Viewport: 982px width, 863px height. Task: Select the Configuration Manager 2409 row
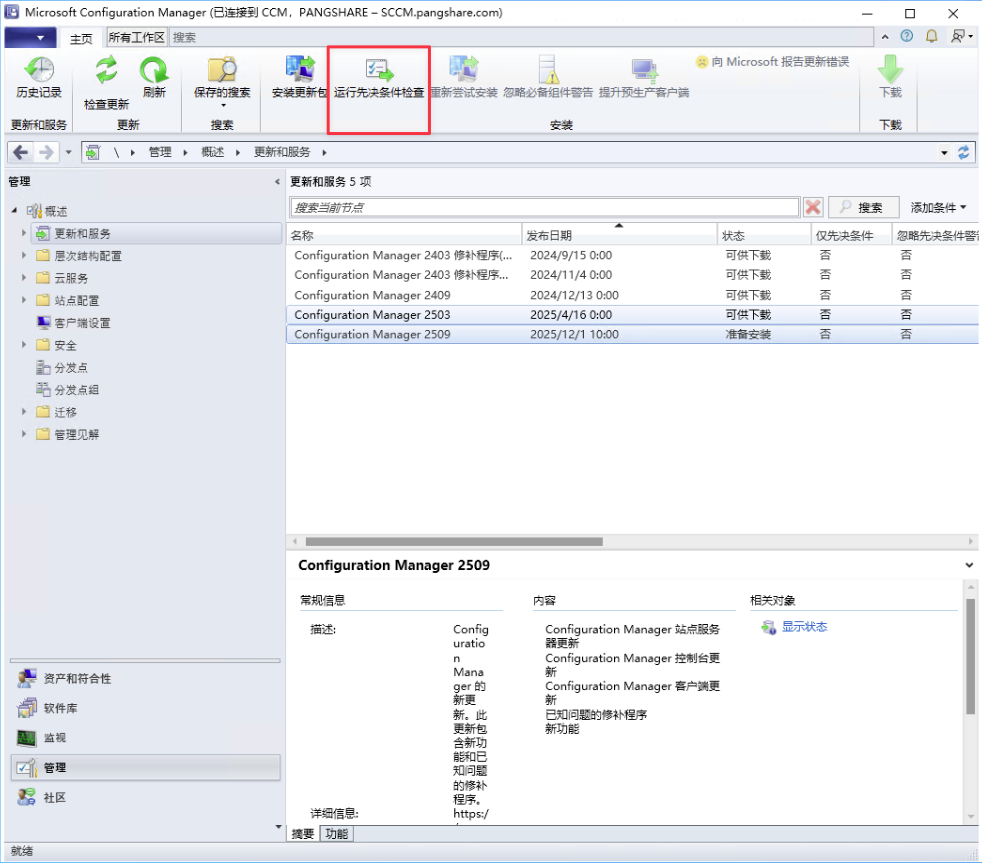point(633,295)
